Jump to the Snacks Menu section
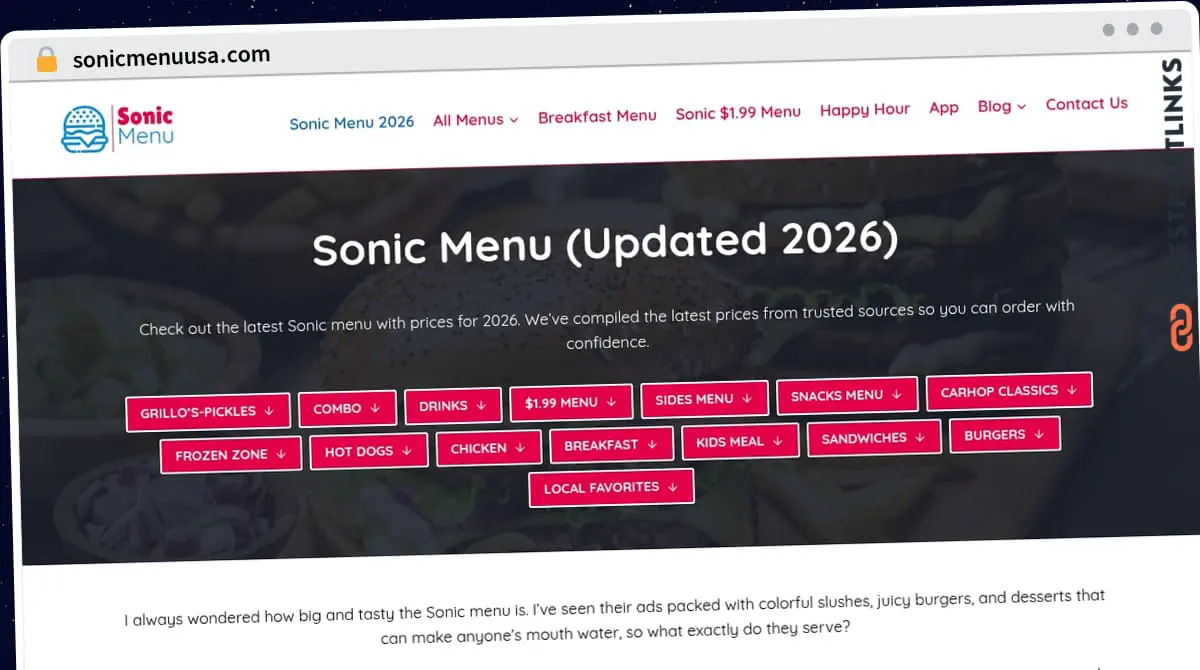 [x=847, y=394]
